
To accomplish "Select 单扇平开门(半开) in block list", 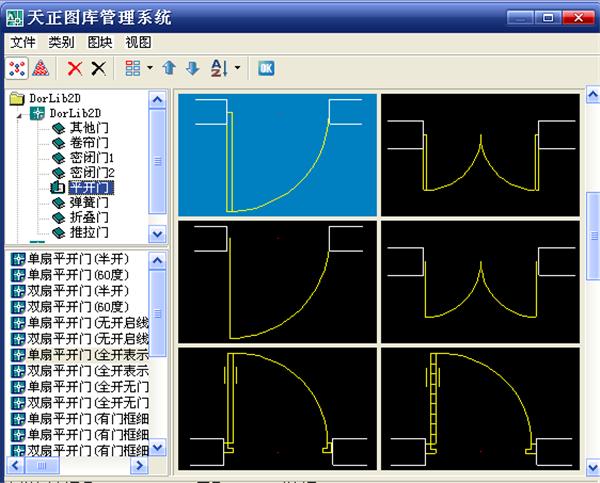I will point(76,259).
